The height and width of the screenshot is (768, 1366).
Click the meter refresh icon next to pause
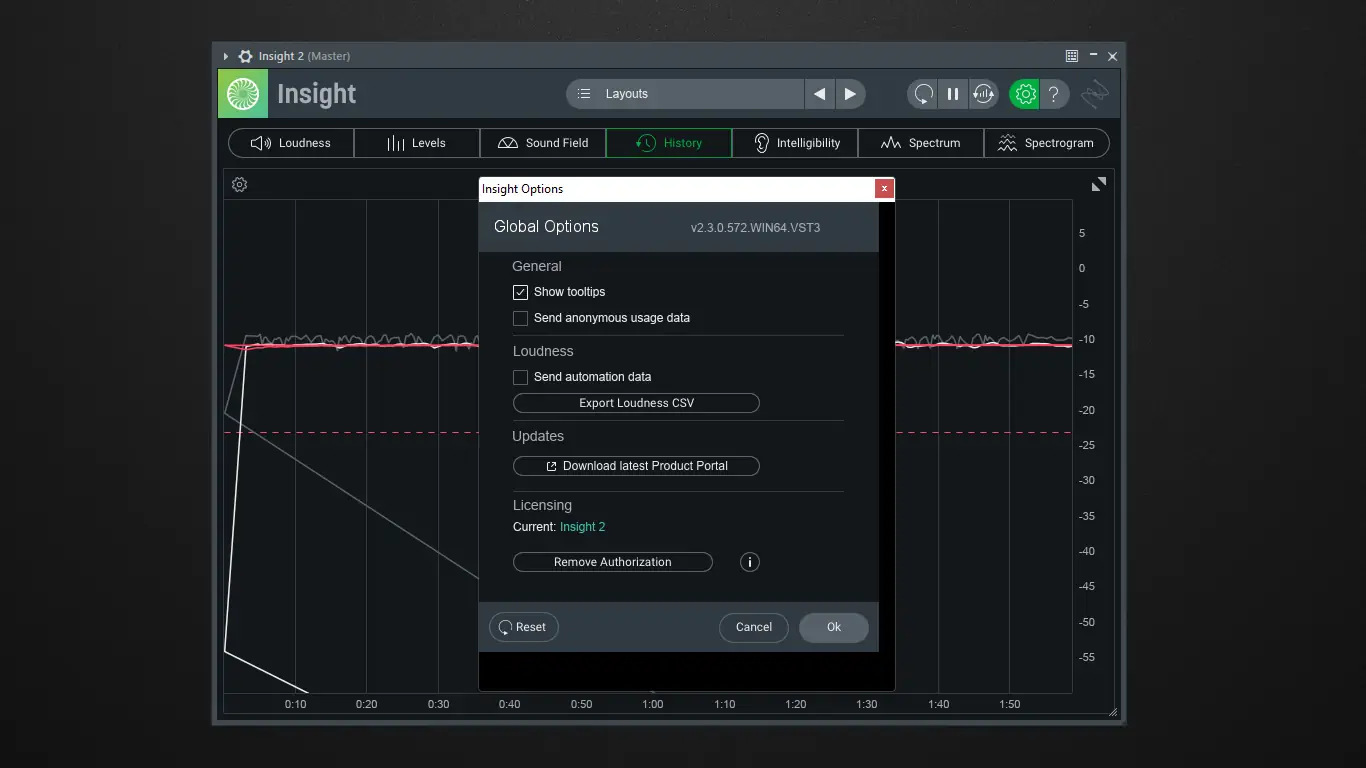pos(984,94)
